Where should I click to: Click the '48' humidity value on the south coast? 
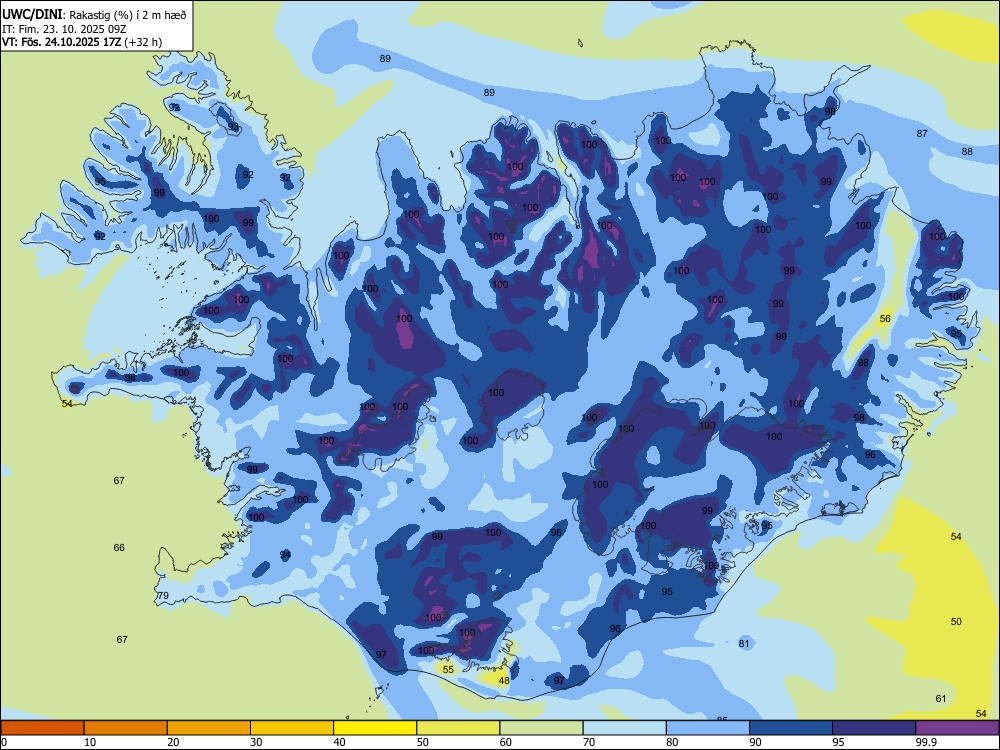(504, 680)
